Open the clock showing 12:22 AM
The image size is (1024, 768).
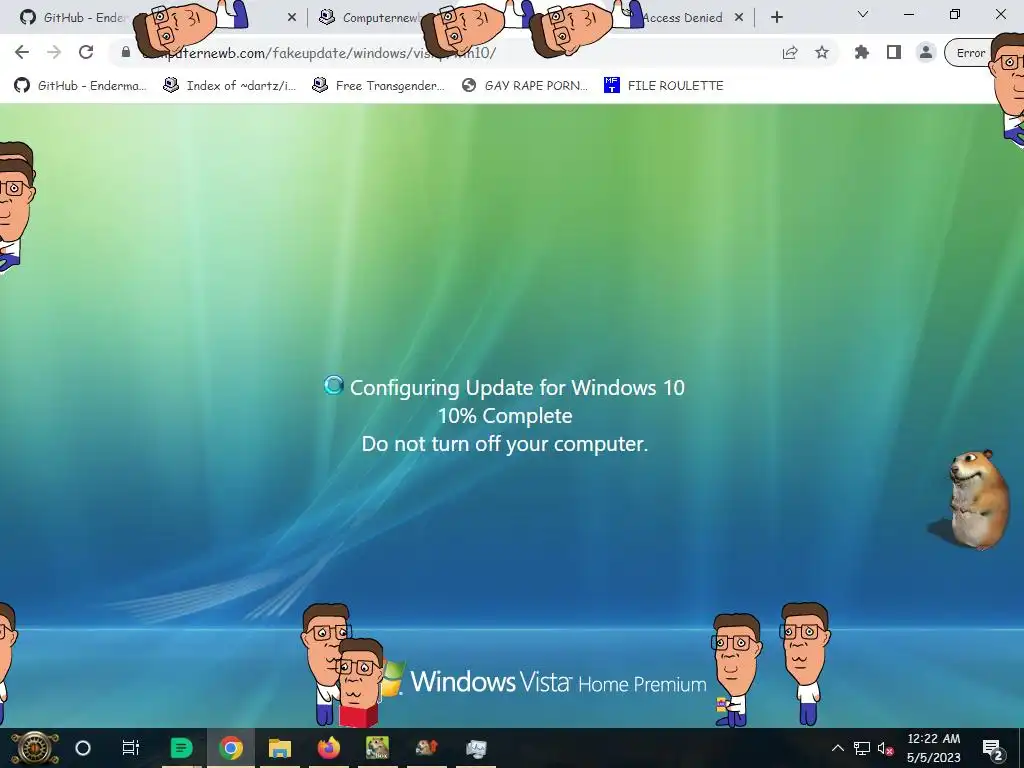(x=933, y=748)
